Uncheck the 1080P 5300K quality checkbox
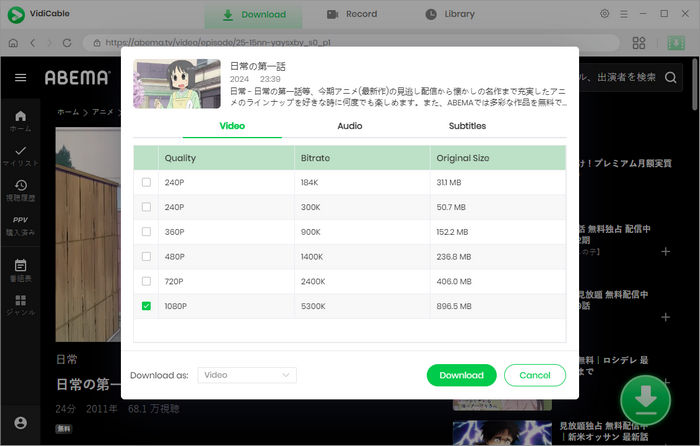This screenshot has height=446, width=700. 146,306
